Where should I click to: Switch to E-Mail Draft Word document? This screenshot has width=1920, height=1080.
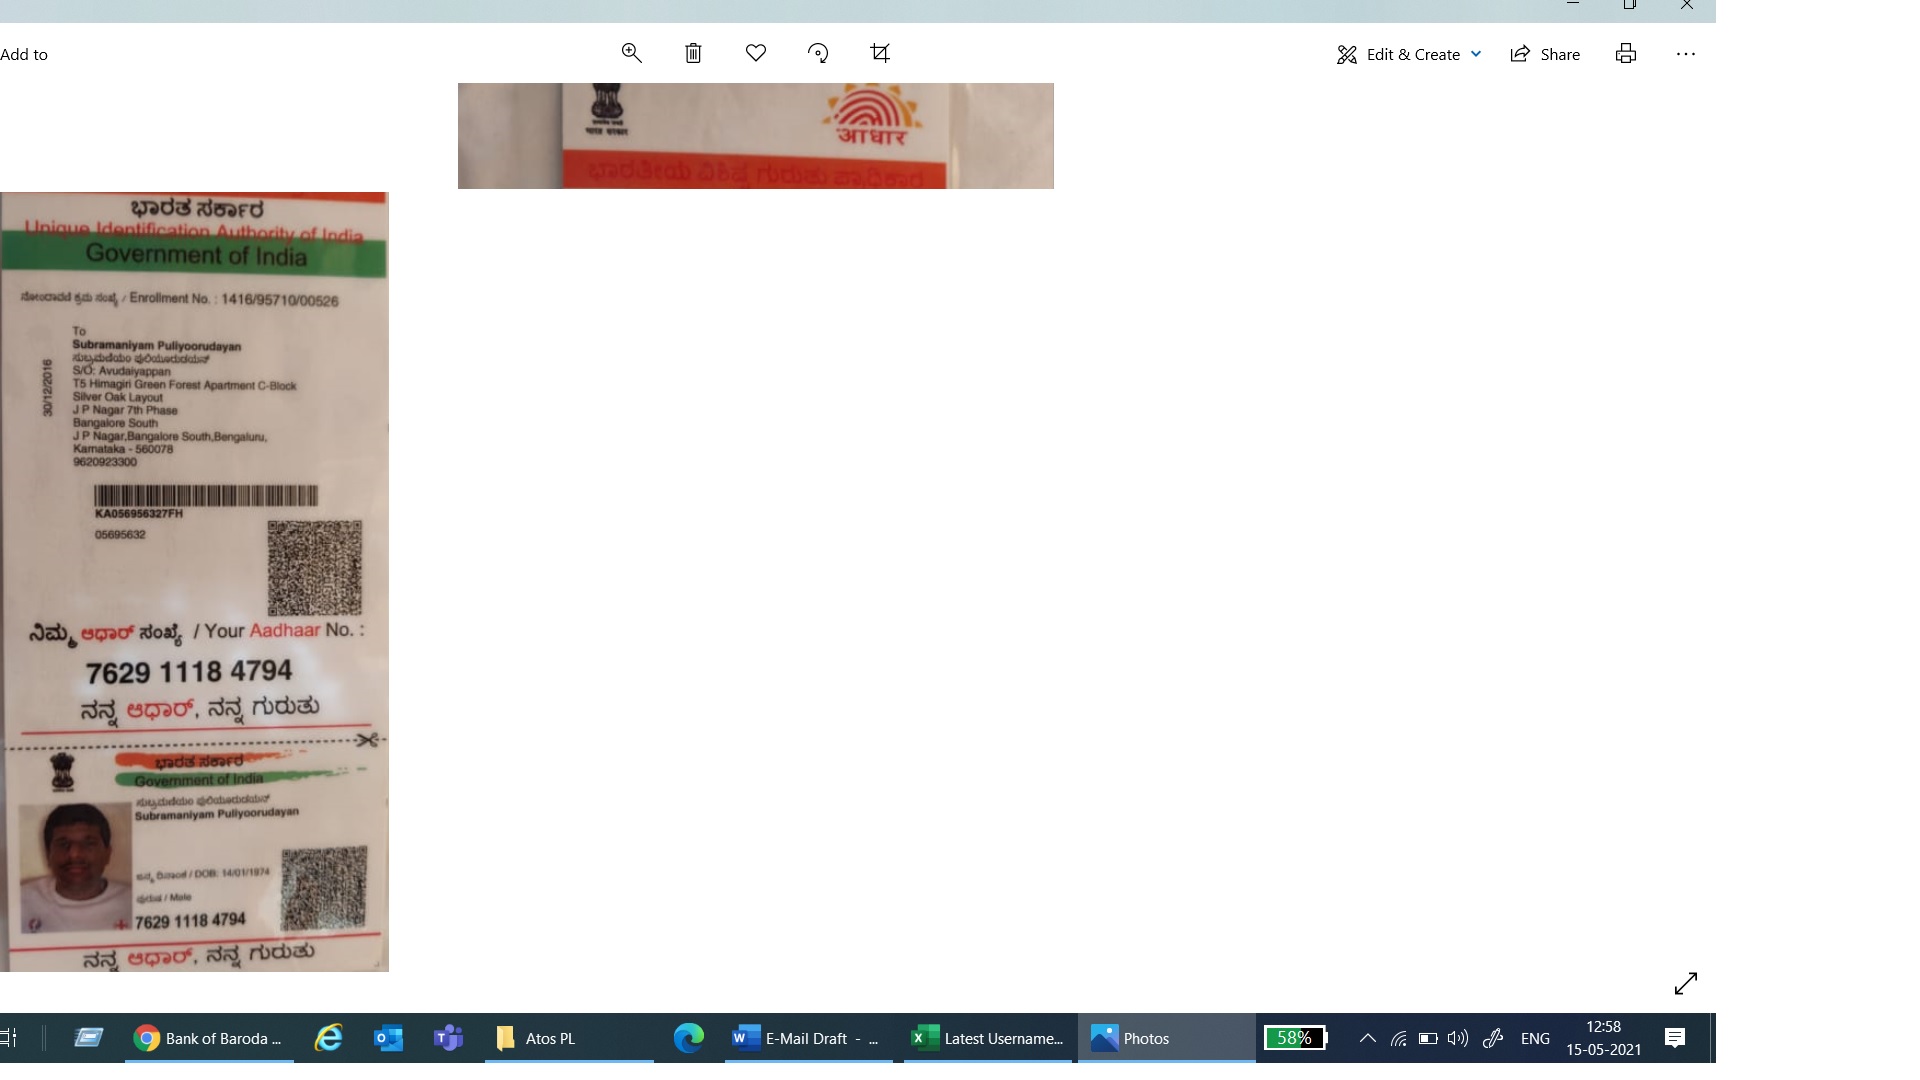(808, 1038)
